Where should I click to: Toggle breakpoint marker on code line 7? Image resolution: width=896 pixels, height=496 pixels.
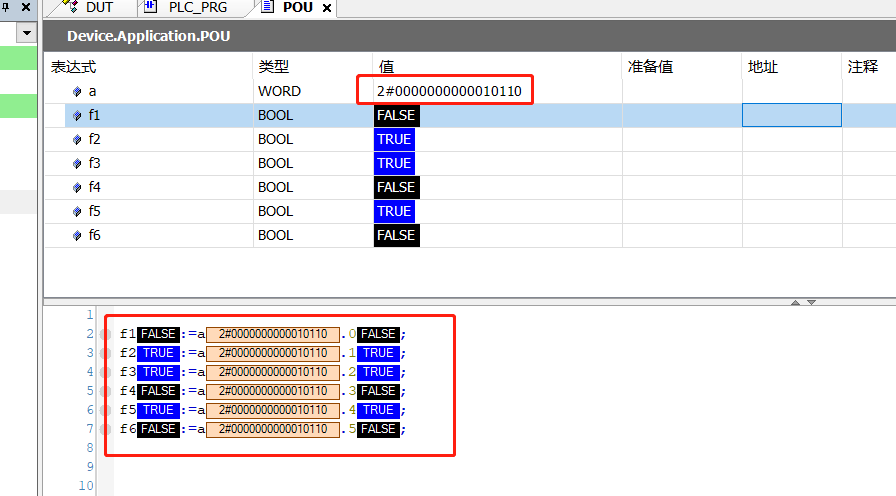coord(105,429)
